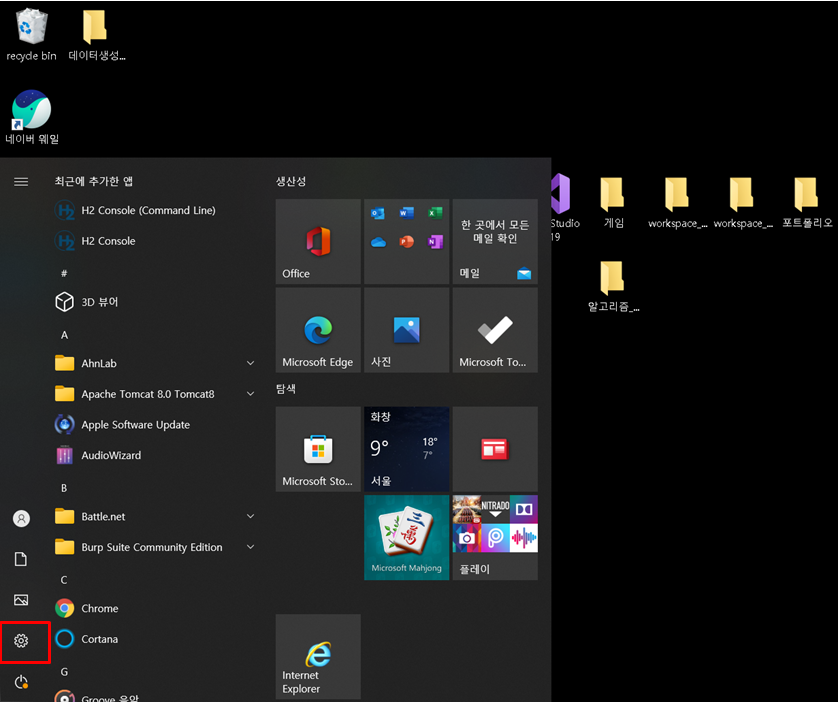This screenshot has width=838, height=703.
Task: Click the '#' letter header
Action: click(x=64, y=274)
